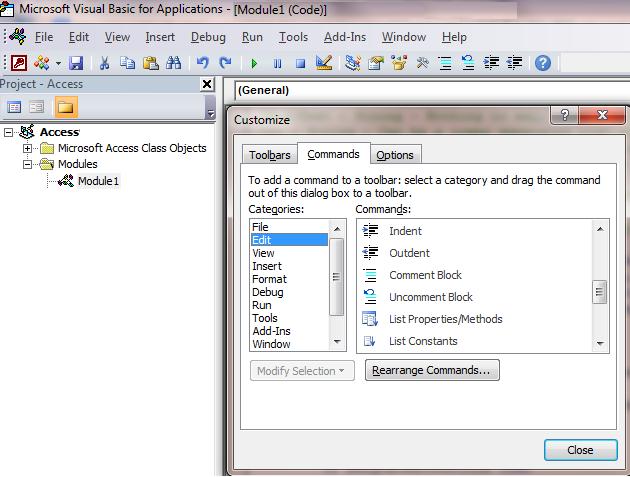The width and height of the screenshot is (630, 477).
Task: Click the Undo arrow icon
Action: (x=202, y=63)
